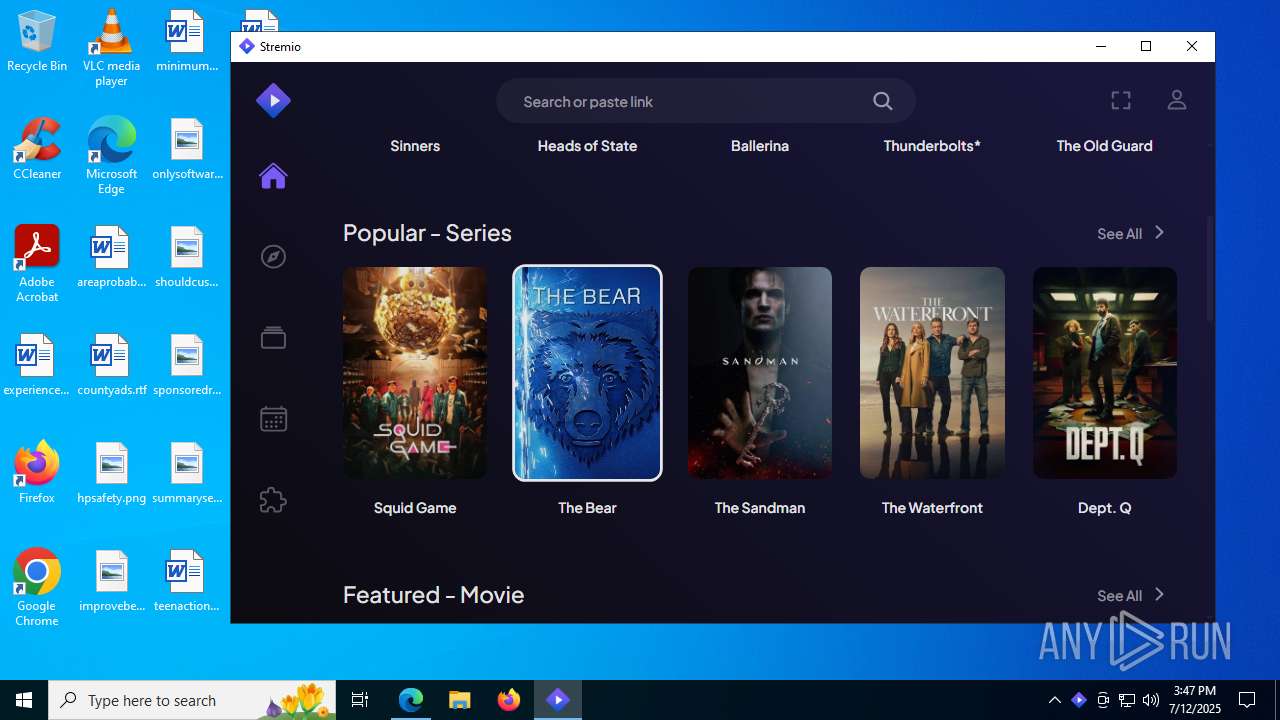1280x720 pixels.
Task: Select the teenaction... document on desktop
Action: click(x=186, y=582)
